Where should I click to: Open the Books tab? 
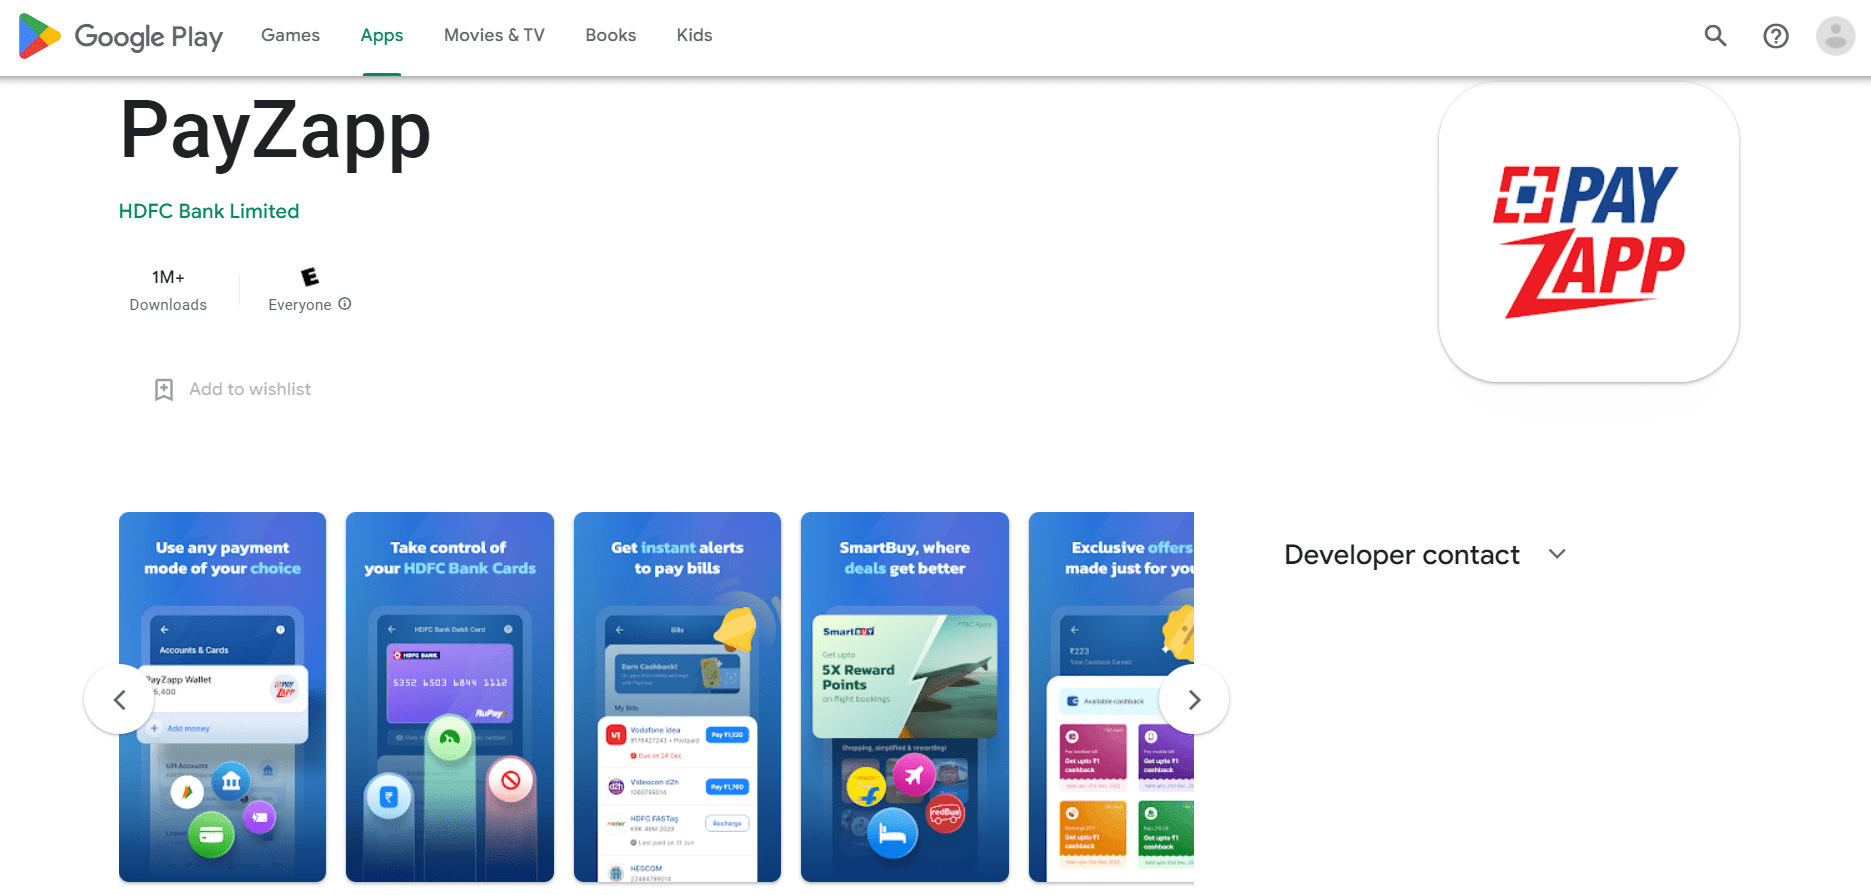coord(610,36)
